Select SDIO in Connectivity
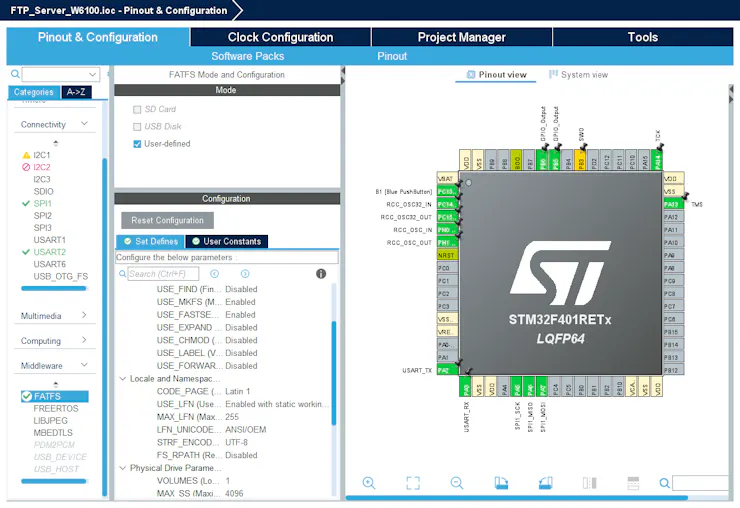This screenshot has width=740, height=508. 43,192
